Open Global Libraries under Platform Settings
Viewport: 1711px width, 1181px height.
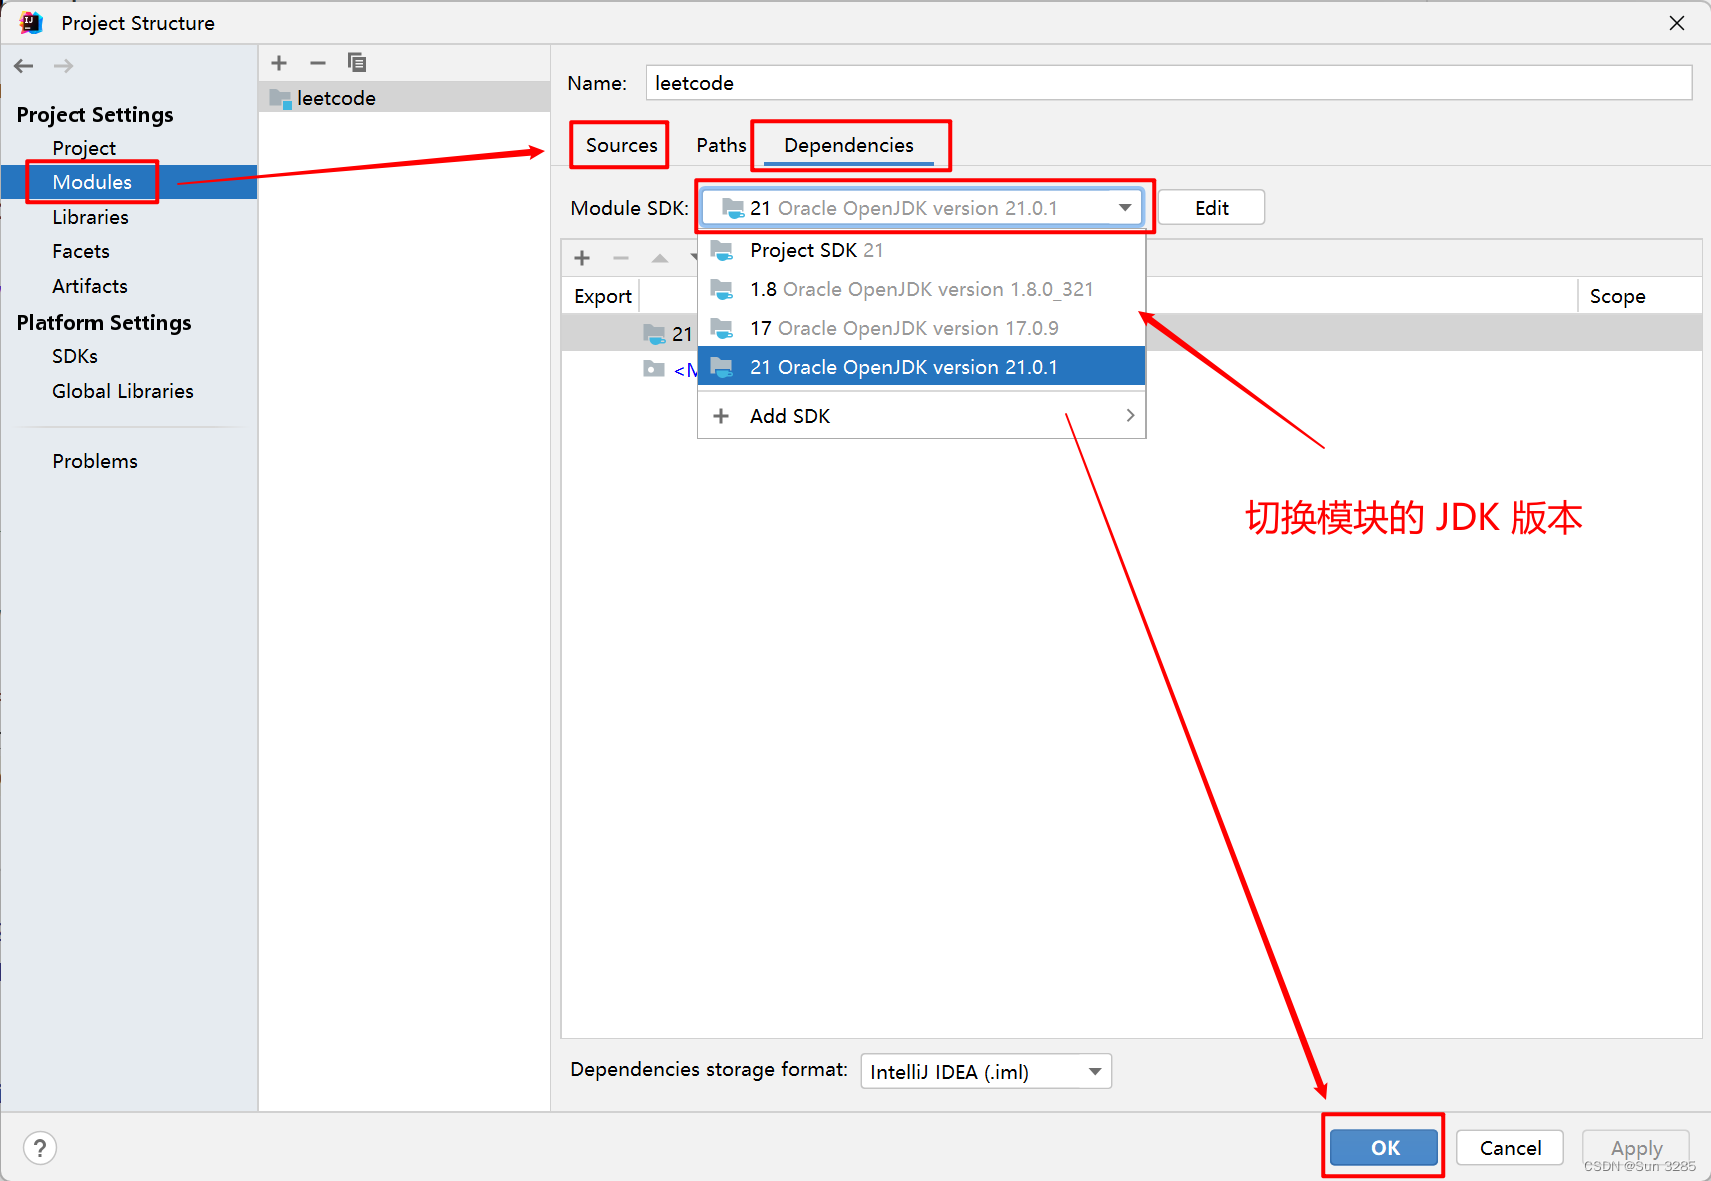point(123,391)
